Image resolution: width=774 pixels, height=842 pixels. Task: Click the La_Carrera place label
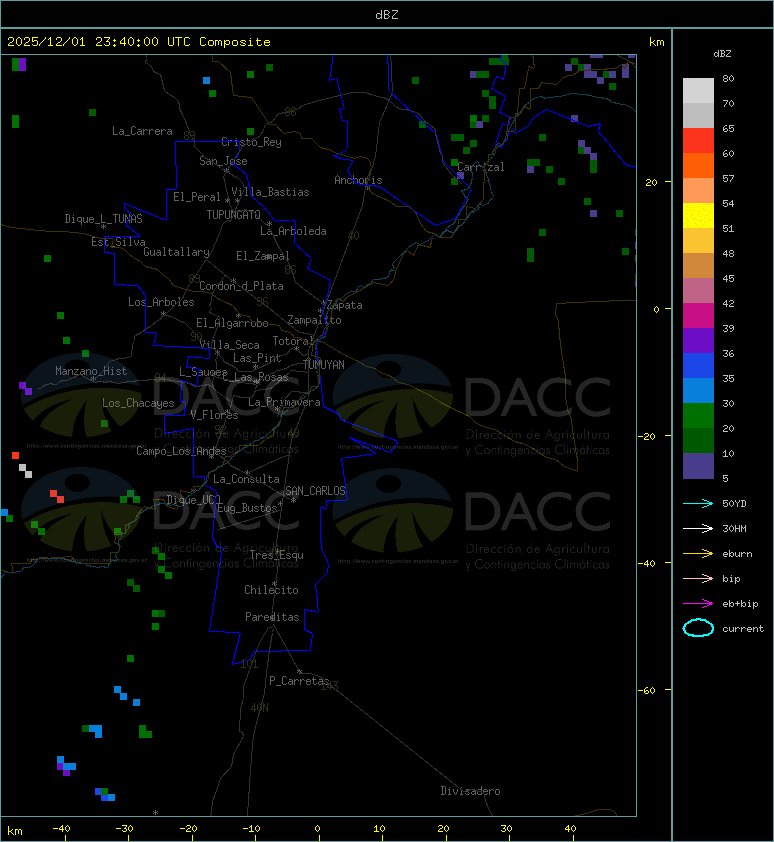[x=142, y=131]
